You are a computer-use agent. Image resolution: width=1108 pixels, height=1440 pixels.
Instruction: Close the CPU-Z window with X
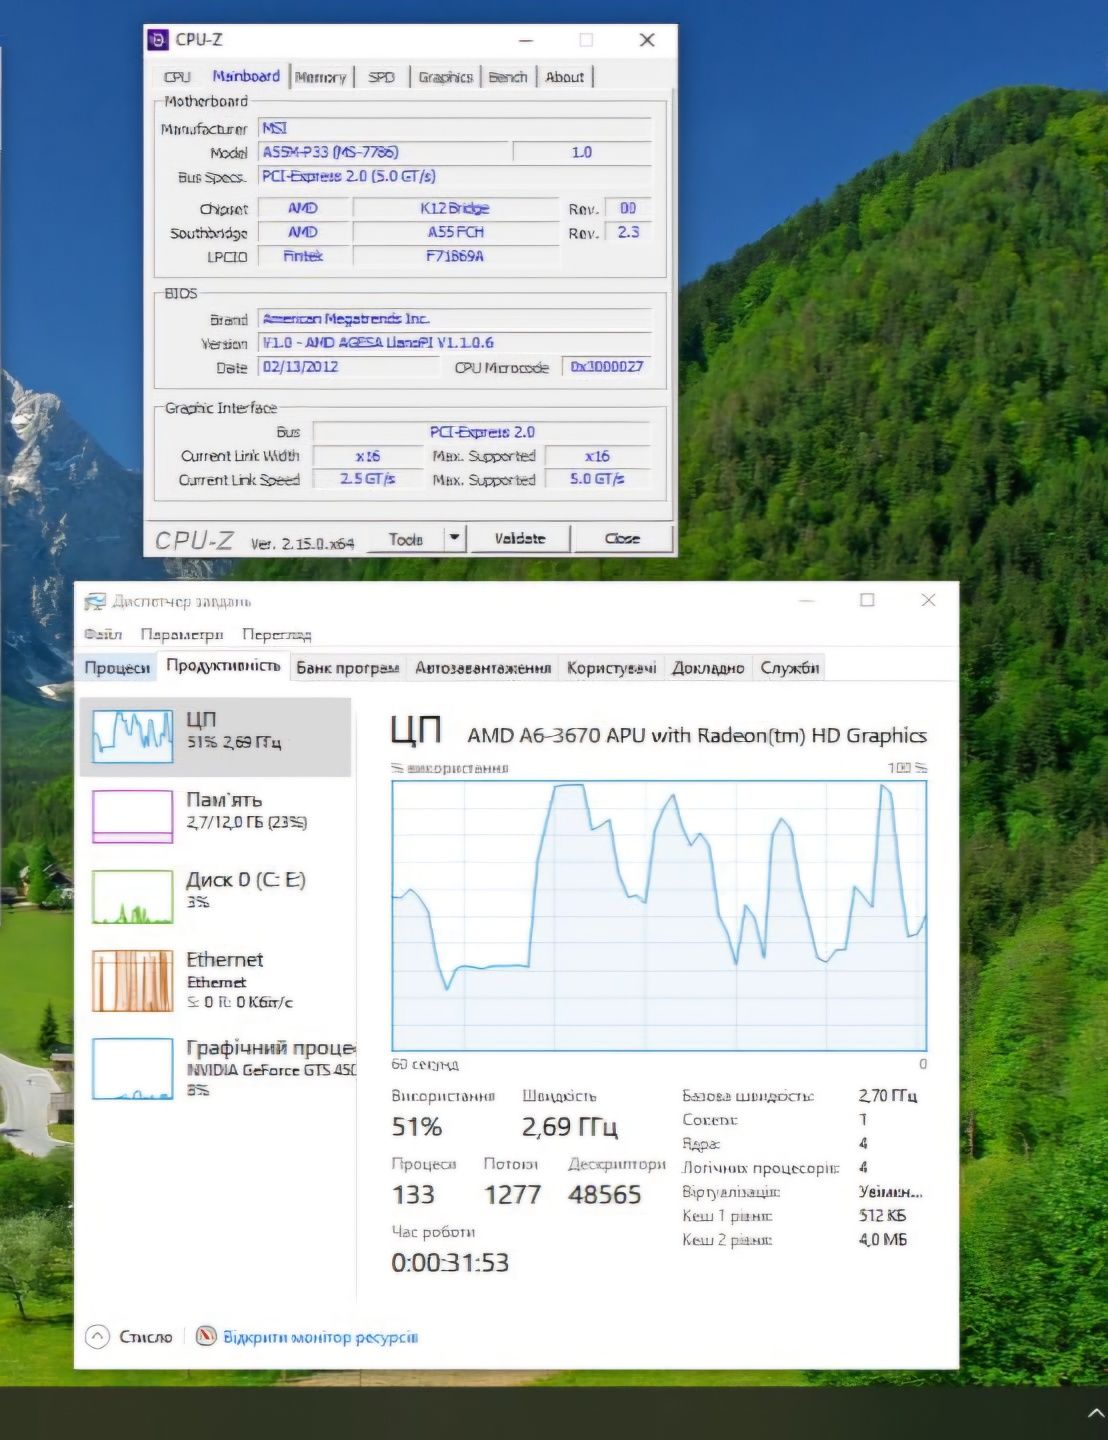pyautogui.click(x=647, y=40)
